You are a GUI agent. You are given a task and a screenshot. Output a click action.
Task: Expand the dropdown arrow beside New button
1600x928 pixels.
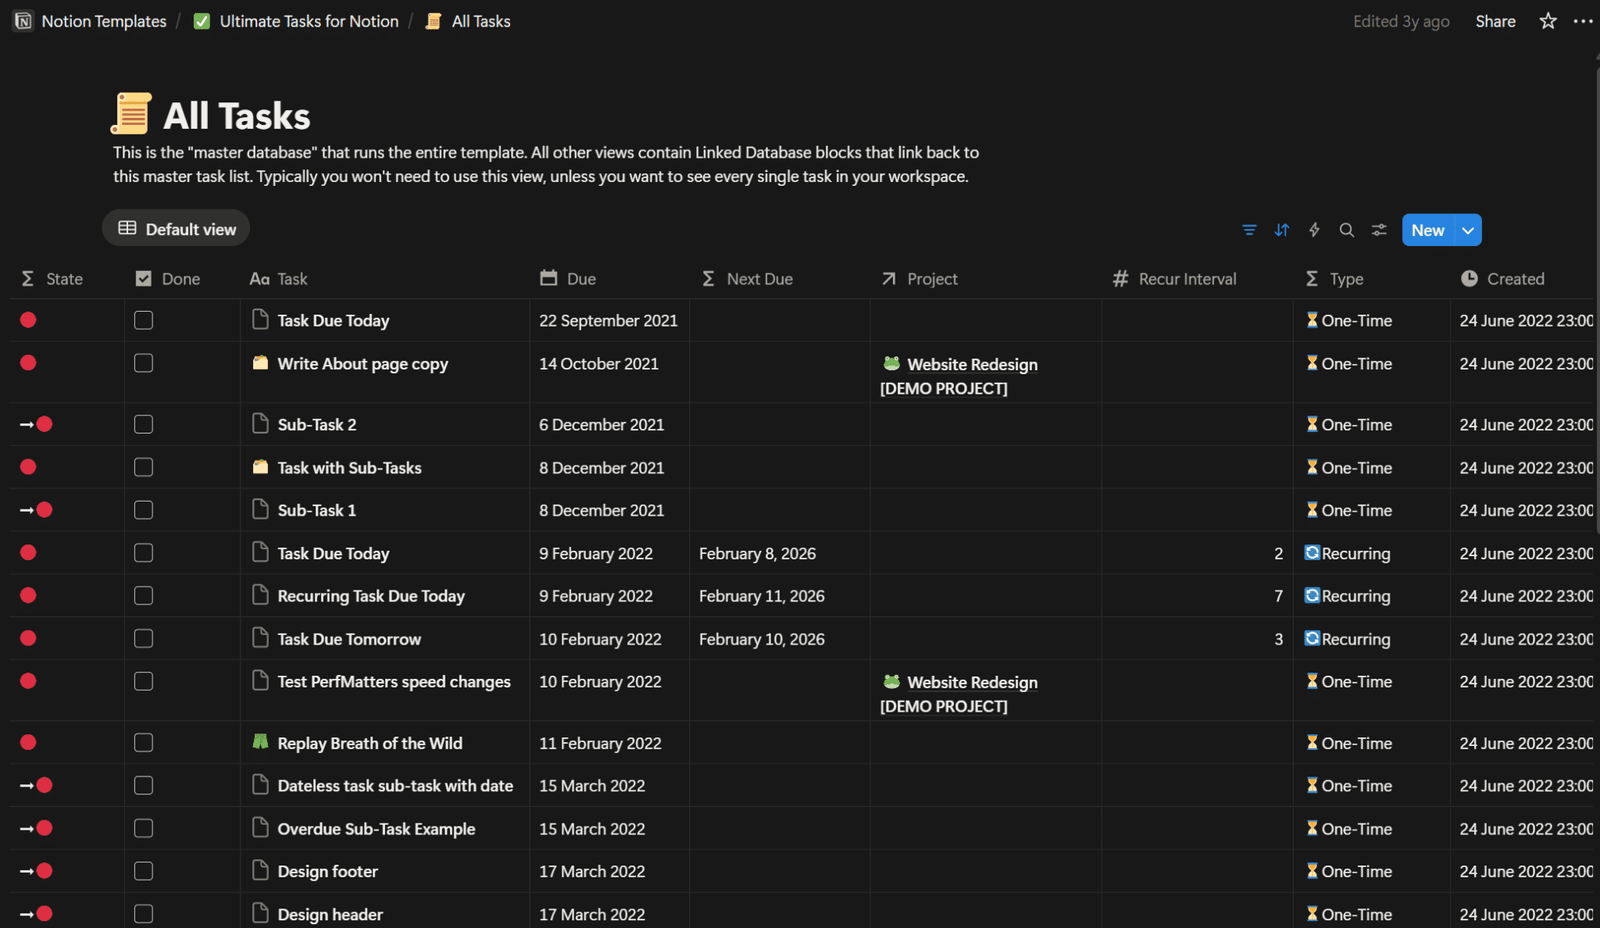[x=1468, y=230]
